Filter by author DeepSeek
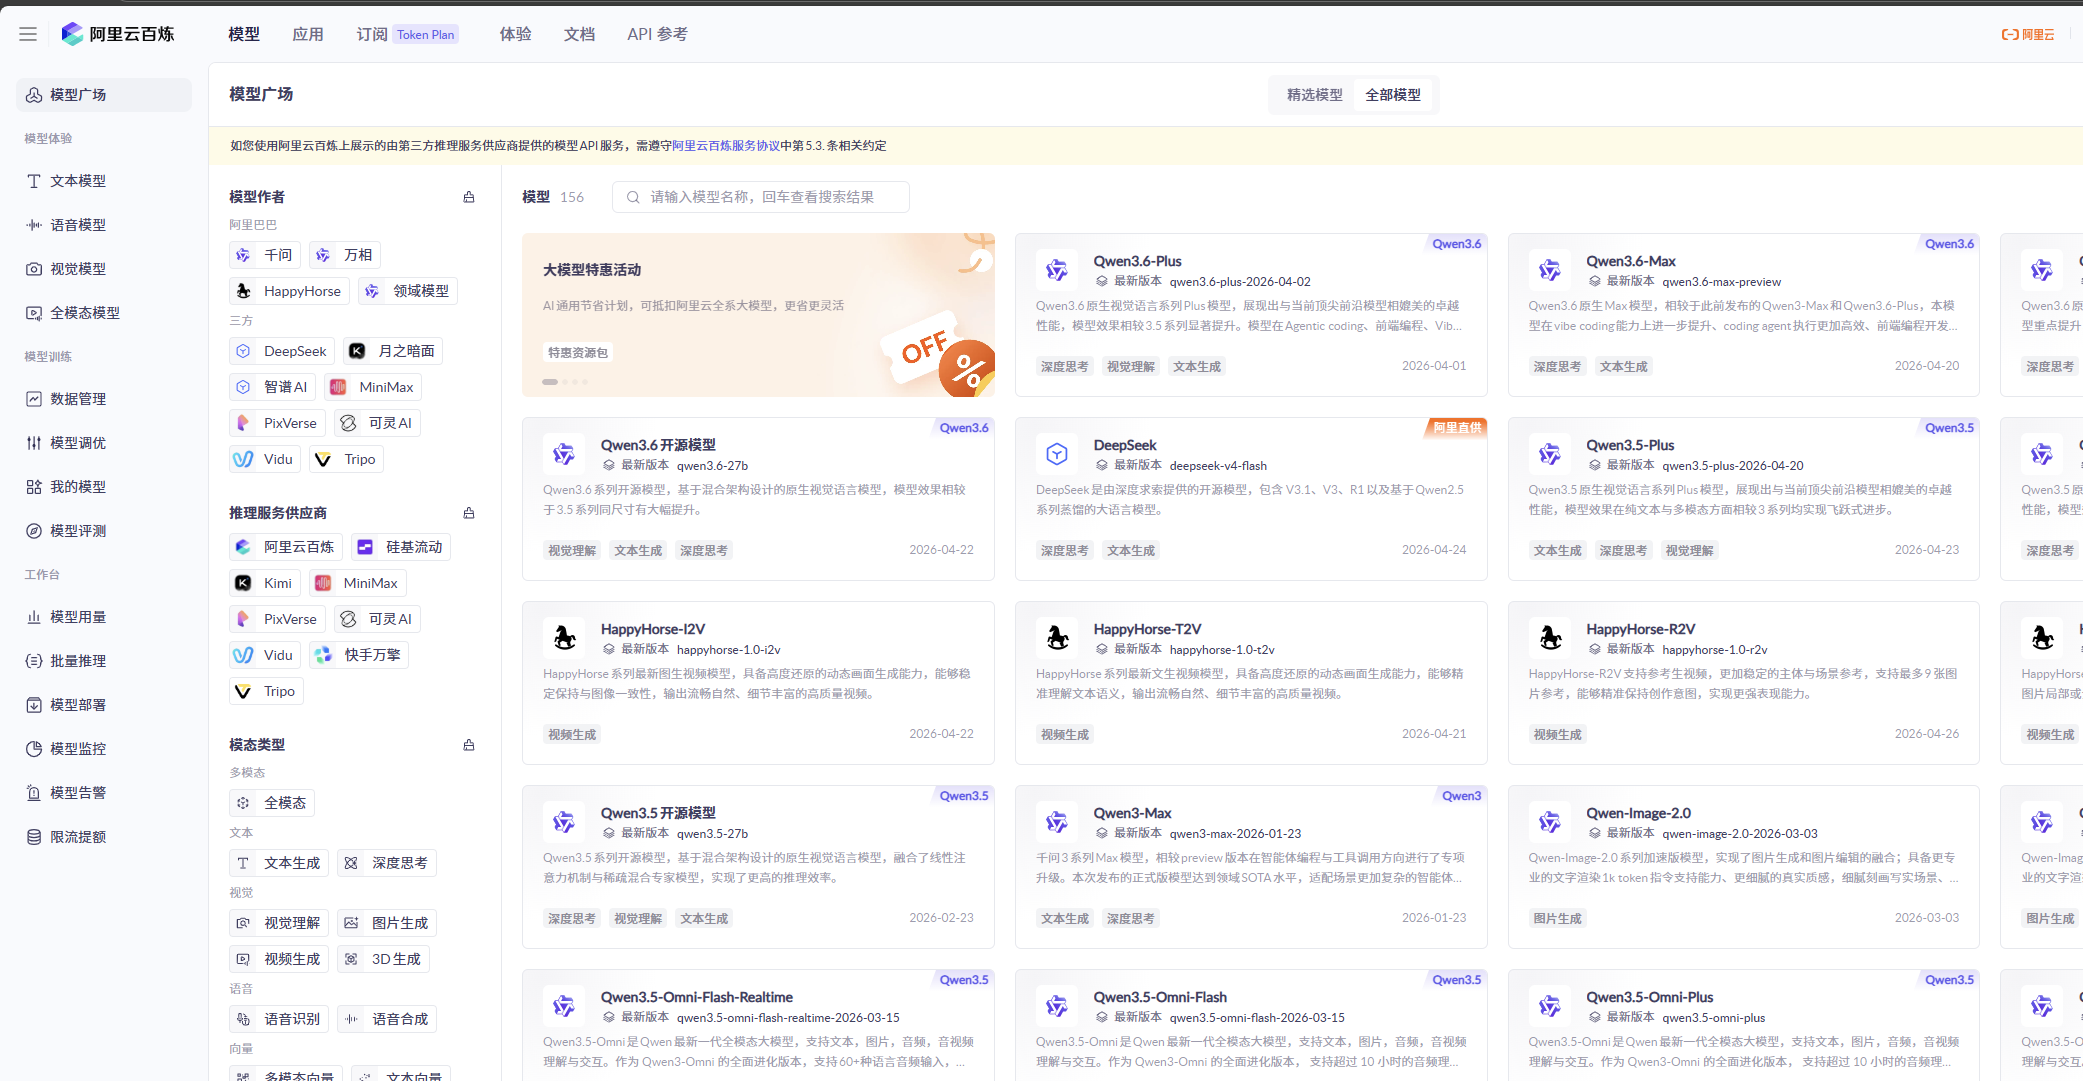 (282, 351)
